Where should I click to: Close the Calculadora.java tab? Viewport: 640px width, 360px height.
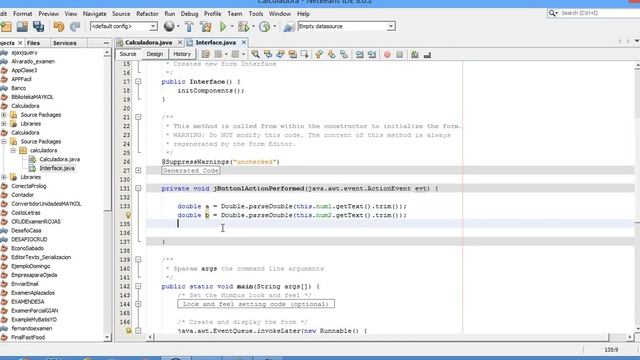(x=180, y=42)
